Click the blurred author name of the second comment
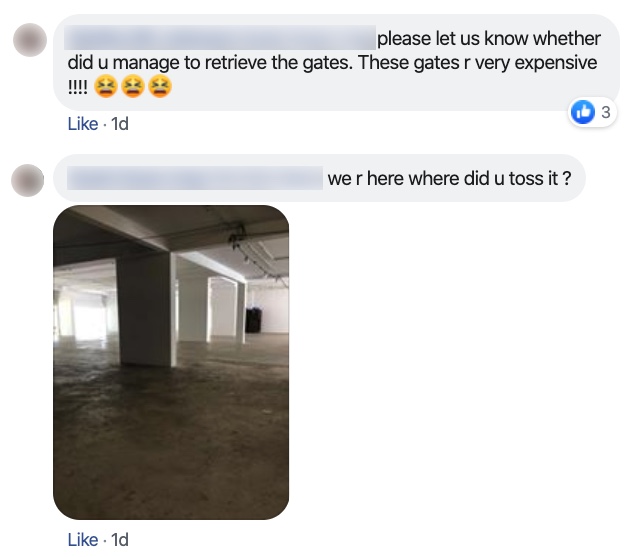Image resolution: width=627 pixels, height=557 pixels. coord(195,178)
